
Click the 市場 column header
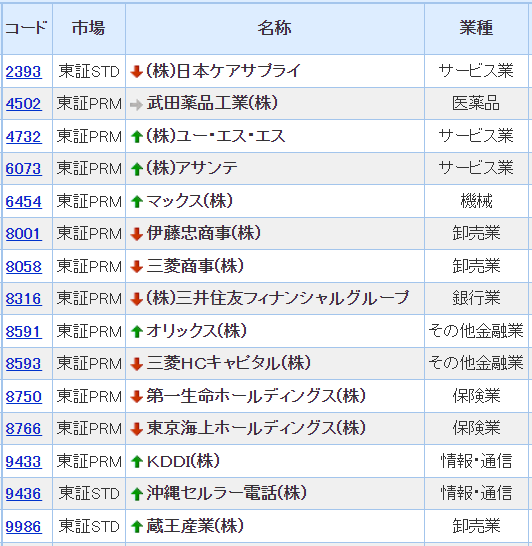tap(89, 29)
